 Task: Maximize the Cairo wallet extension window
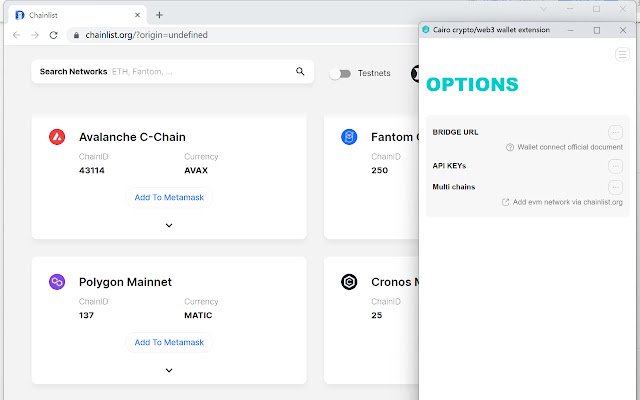pos(597,30)
